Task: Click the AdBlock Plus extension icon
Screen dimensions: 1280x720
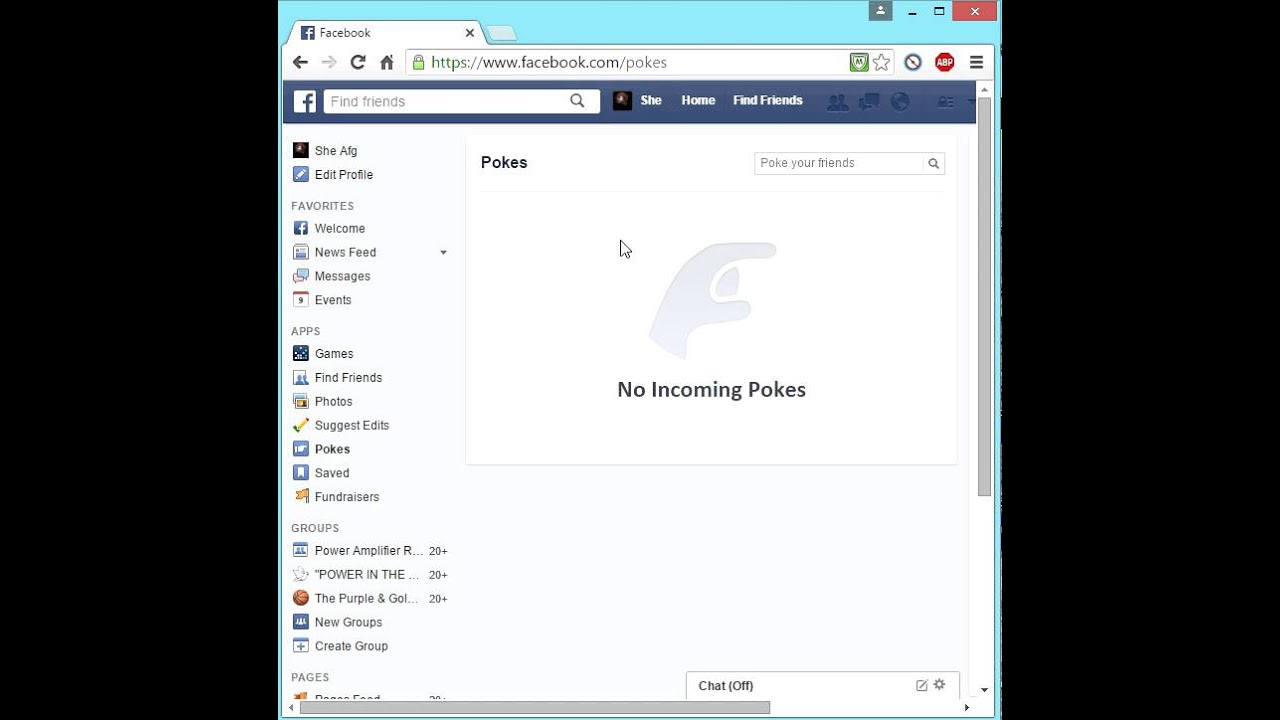Action: 944,62
